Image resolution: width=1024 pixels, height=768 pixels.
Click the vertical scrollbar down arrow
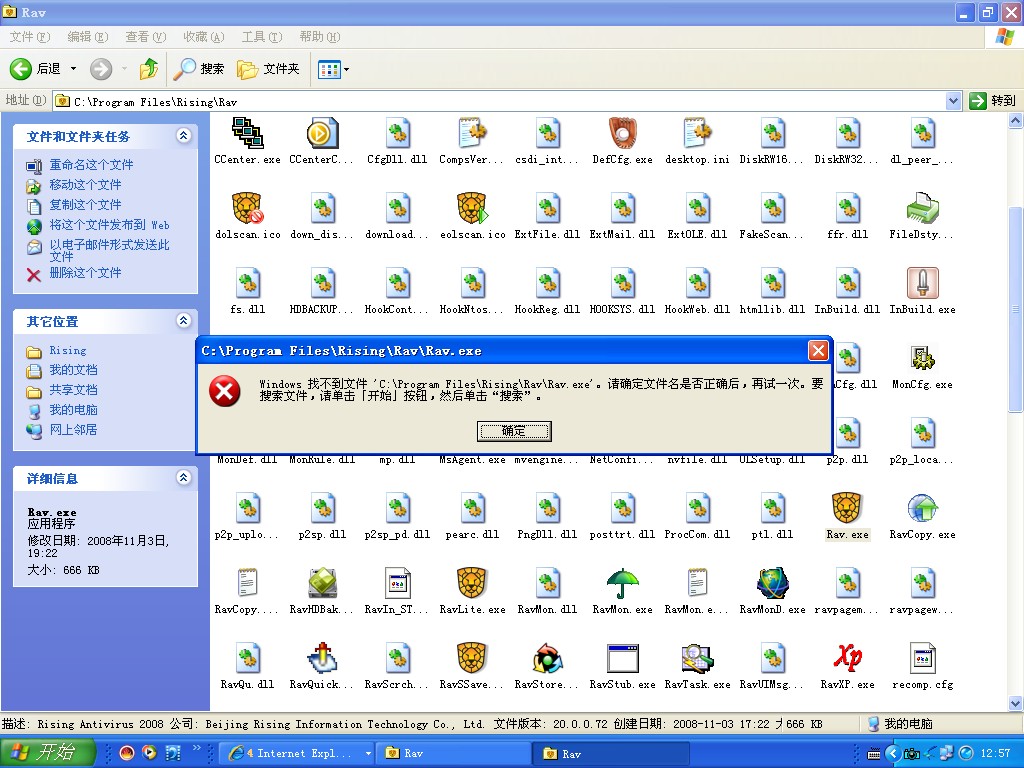[1016, 703]
